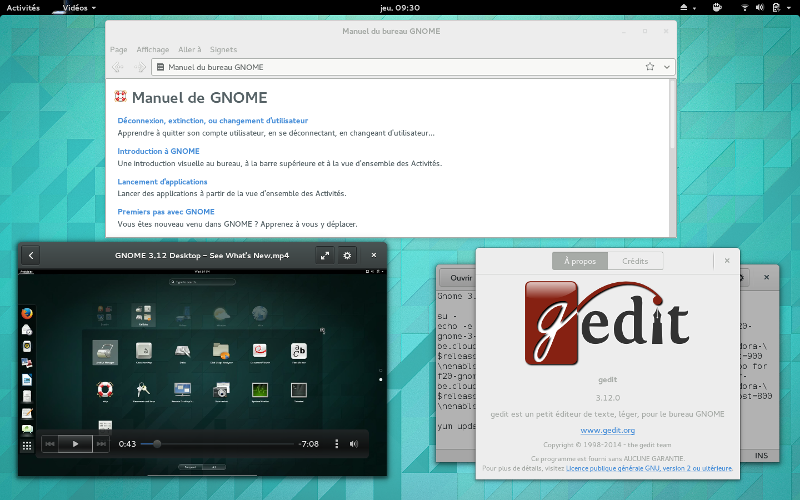This screenshot has height=500, width=800.
Task: Click Ouvrir in the gedit window
Action: 461,278
